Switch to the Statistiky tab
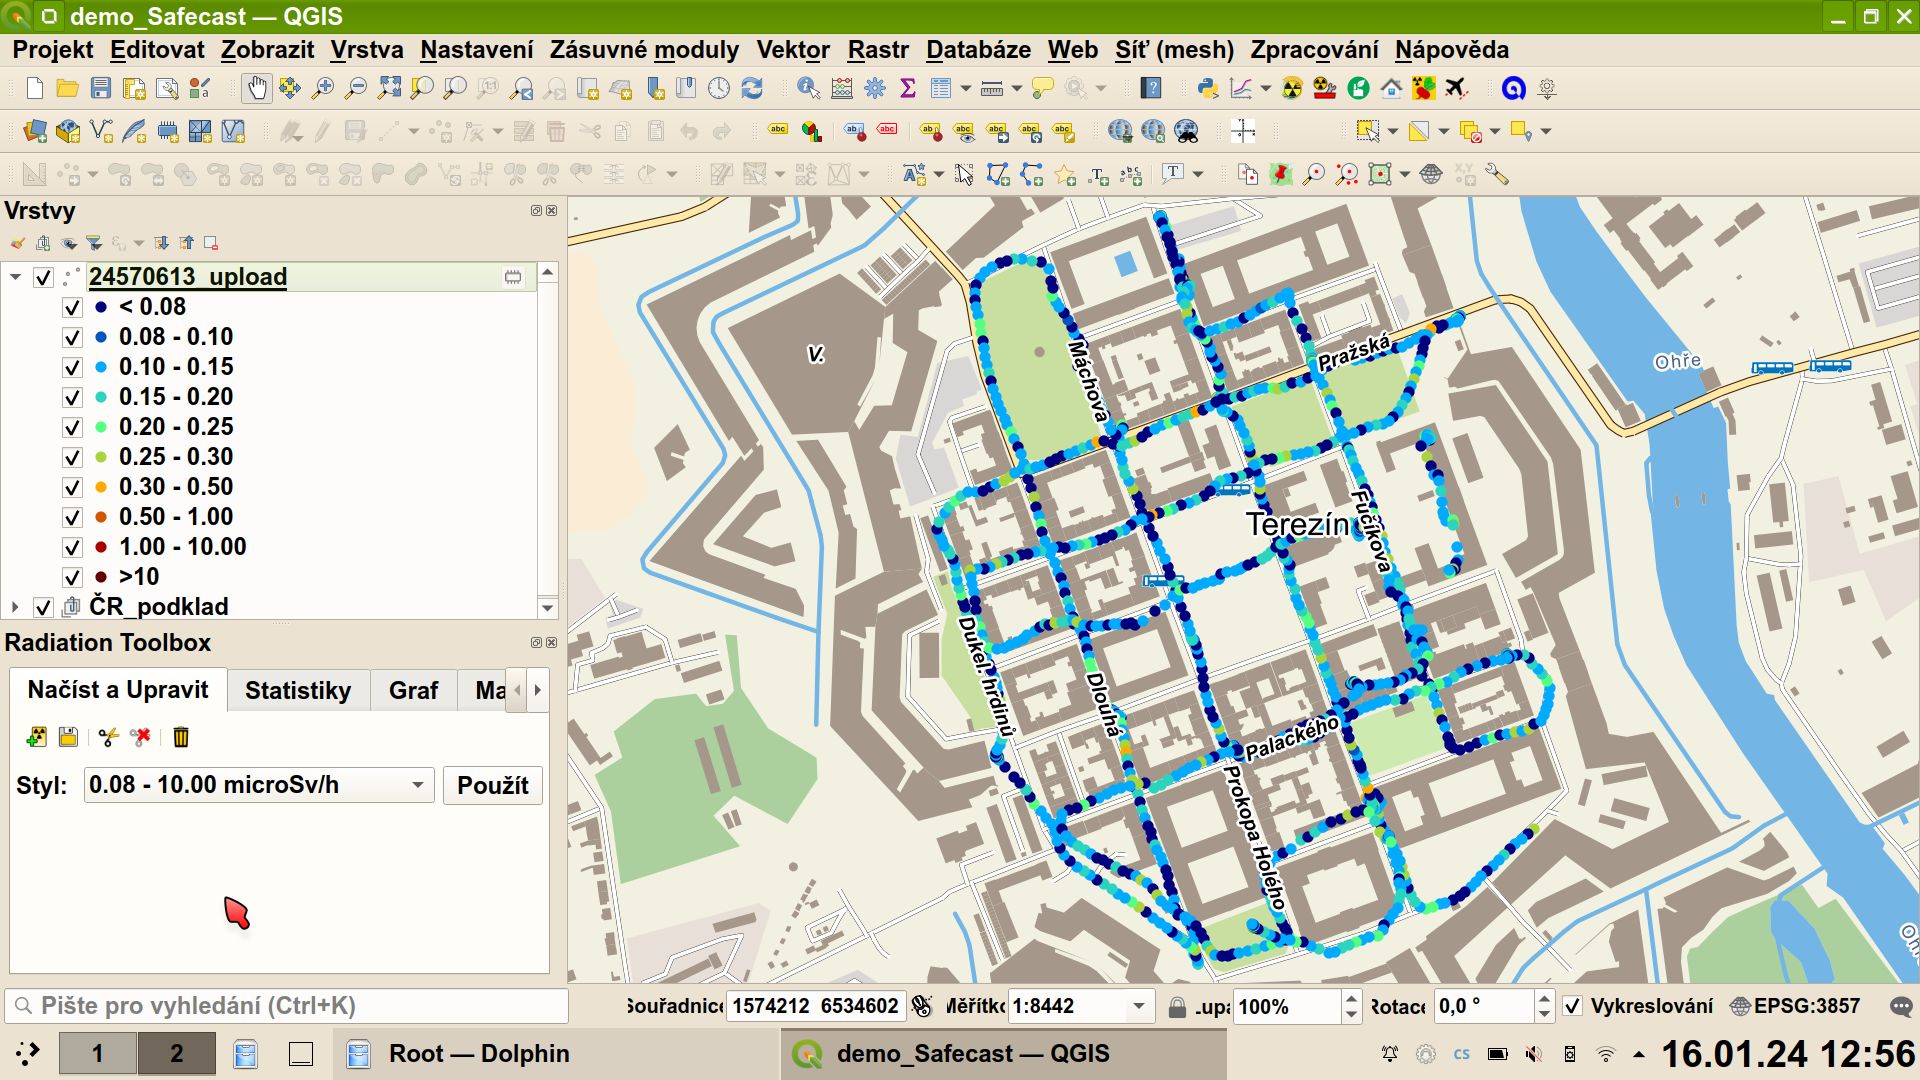This screenshot has width=1920, height=1080. tap(298, 691)
